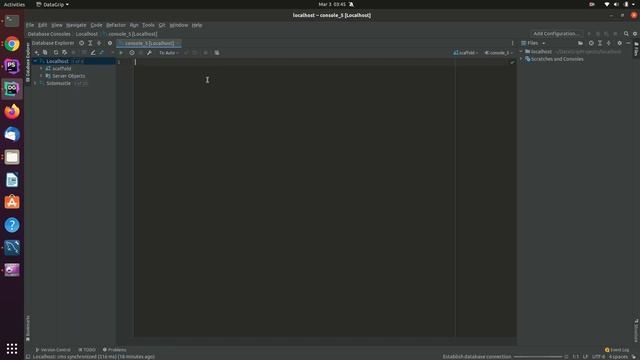Click the UTF-8 encoding status entry
The width and height of the screenshot is (640, 360).
tap(598, 357)
